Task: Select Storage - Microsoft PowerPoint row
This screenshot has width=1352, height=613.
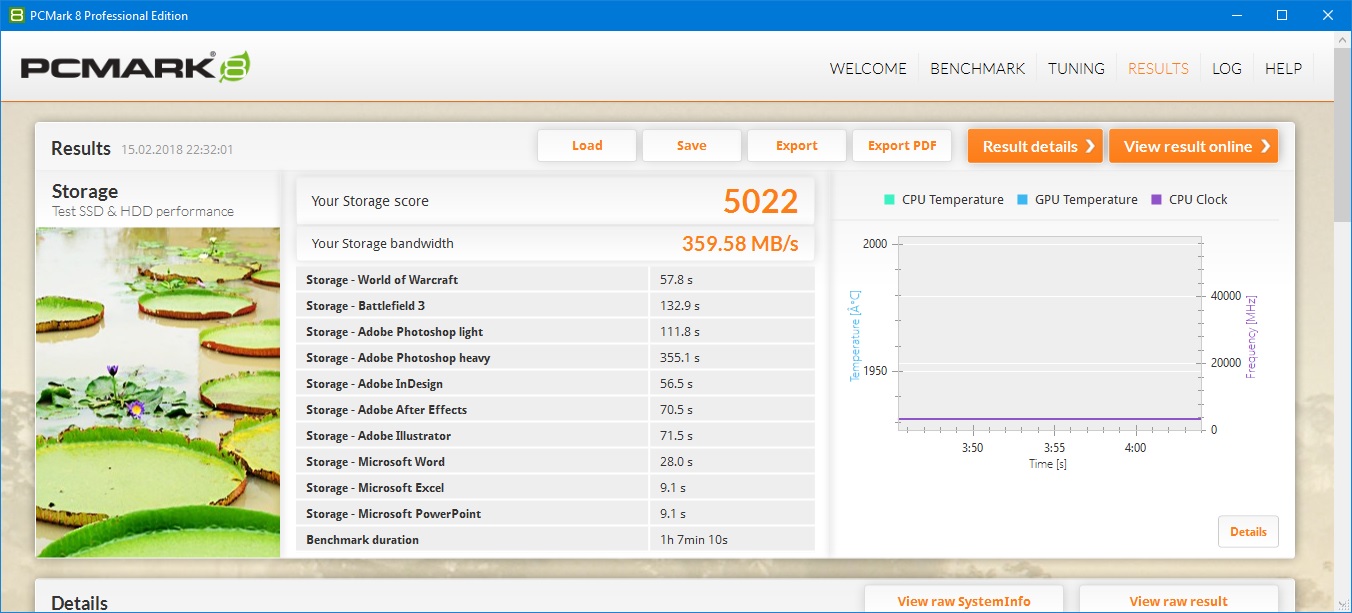Action: coord(555,514)
